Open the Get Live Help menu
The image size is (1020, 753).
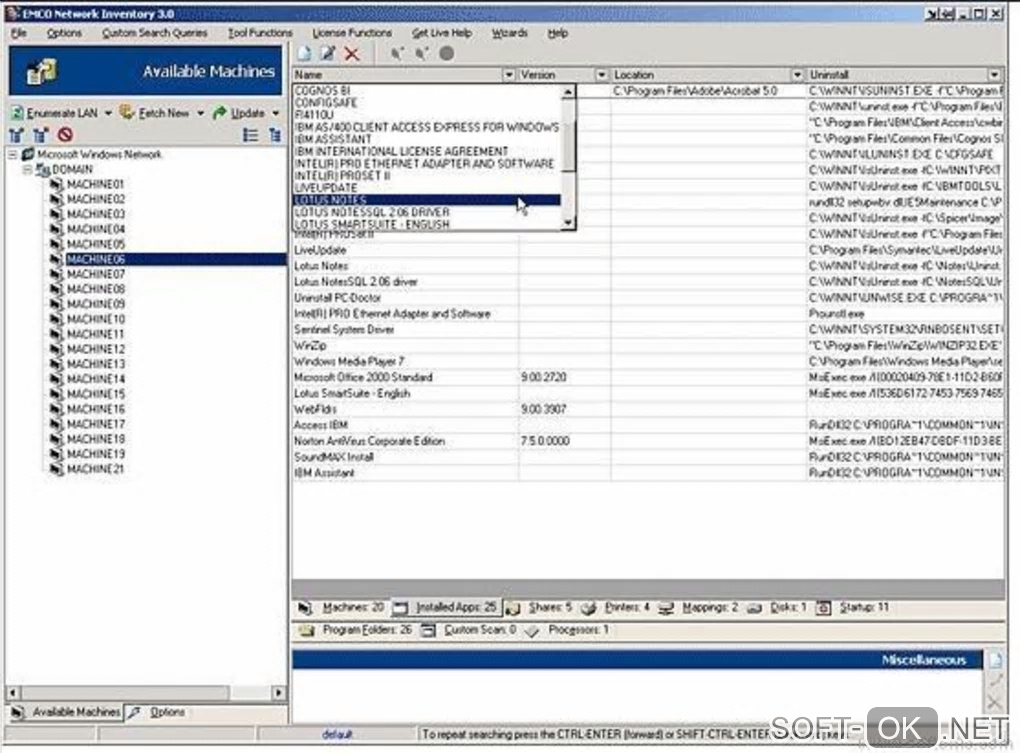pos(442,33)
